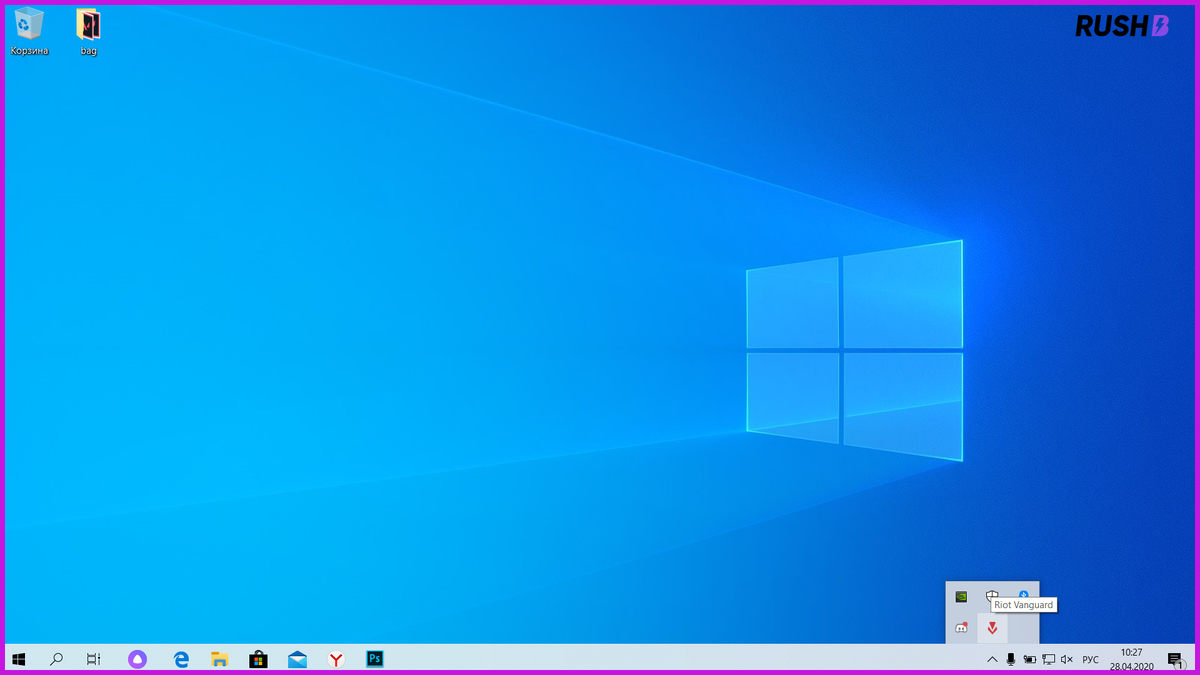Launch Alice voice assistant on taskbar
The image size is (1200, 675).
(138, 659)
